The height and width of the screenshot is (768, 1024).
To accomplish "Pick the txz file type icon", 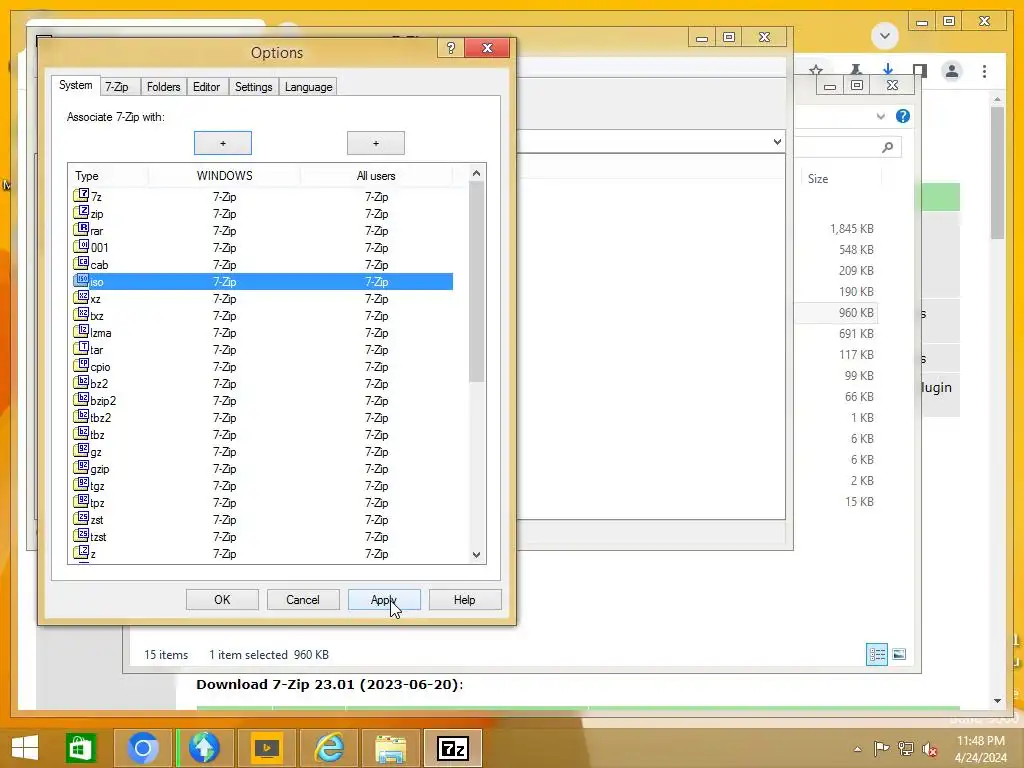I will (x=81, y=314).
